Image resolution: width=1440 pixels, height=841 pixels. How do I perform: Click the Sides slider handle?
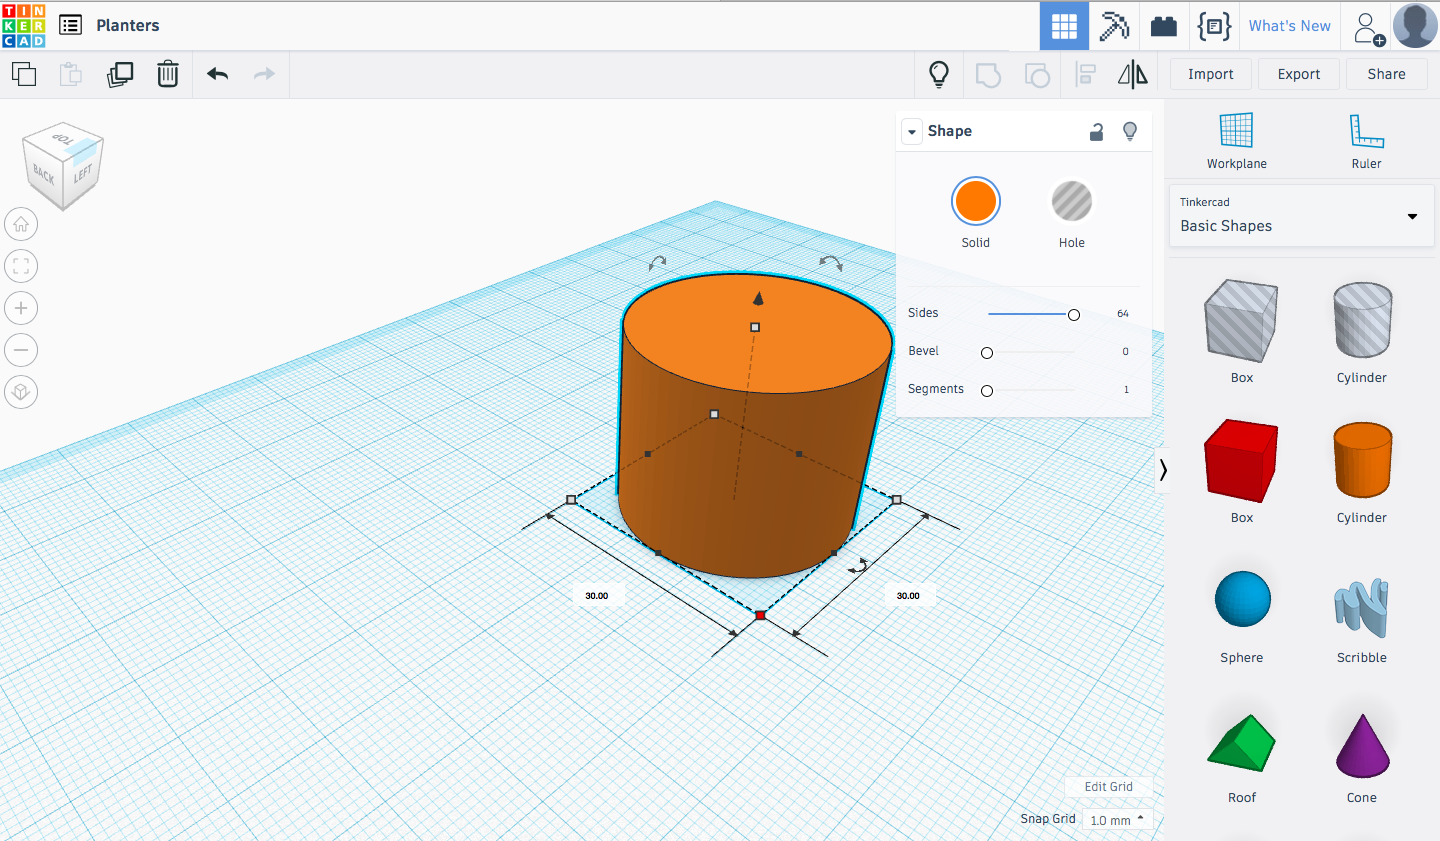tap(1074, 315)
